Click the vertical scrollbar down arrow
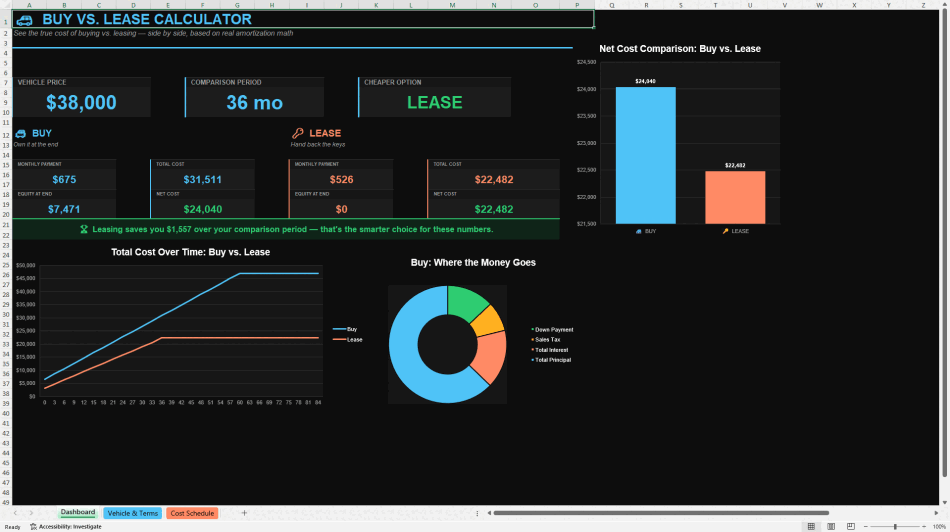This screenshot has height=532, width=950. [945, 502]
